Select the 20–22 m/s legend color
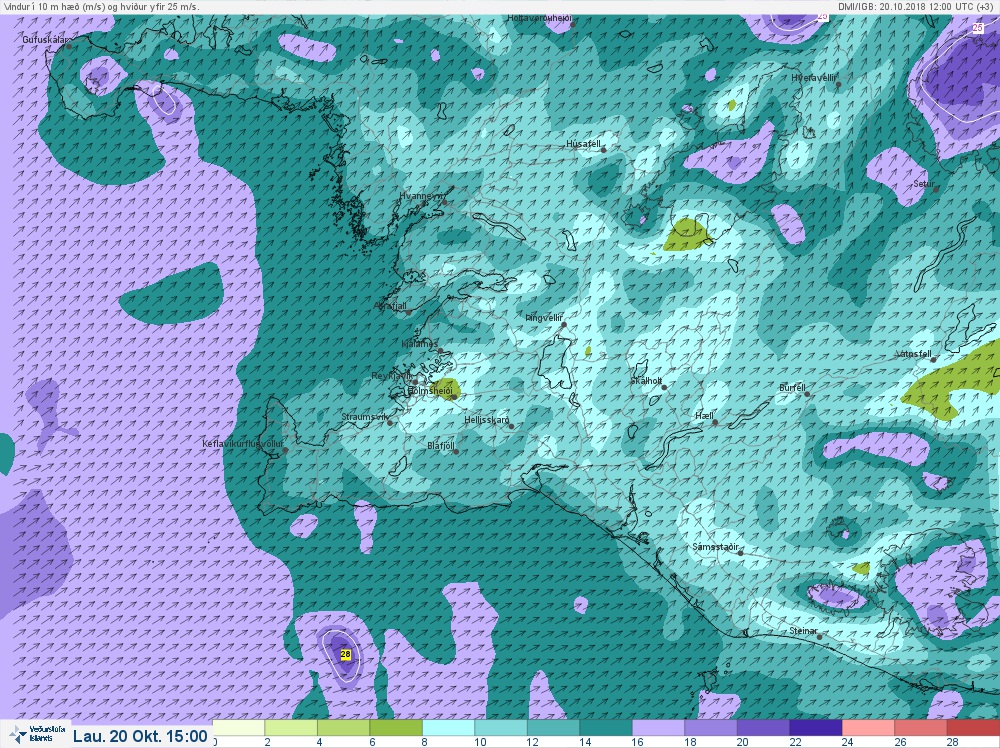The width and height of the screenshot is (1000, 748). click(x=763, y=728)
